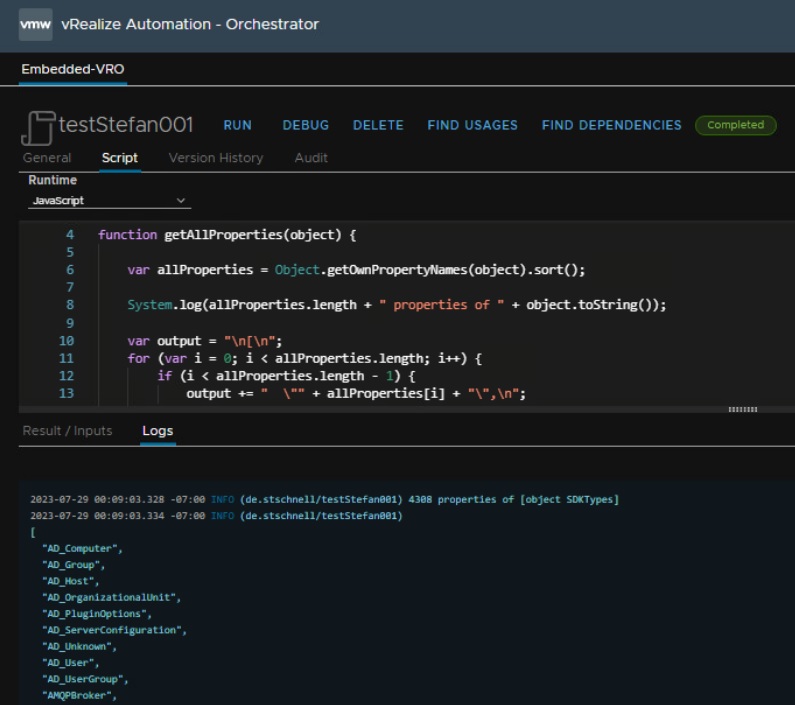The height and width of the screenshot is (705, 795).
Task: Click the Completed status badge
Action: pyautogui.click(x=736, y=125)
